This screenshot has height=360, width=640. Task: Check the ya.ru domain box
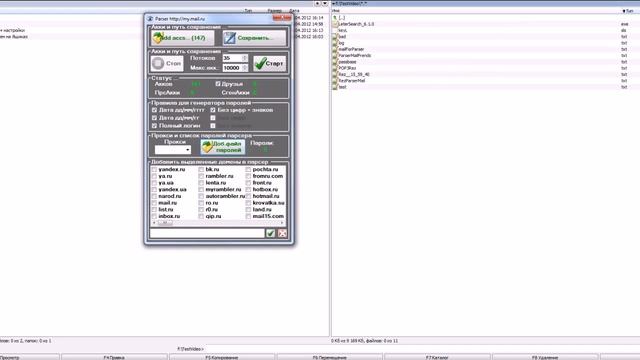tap(154, 176)
